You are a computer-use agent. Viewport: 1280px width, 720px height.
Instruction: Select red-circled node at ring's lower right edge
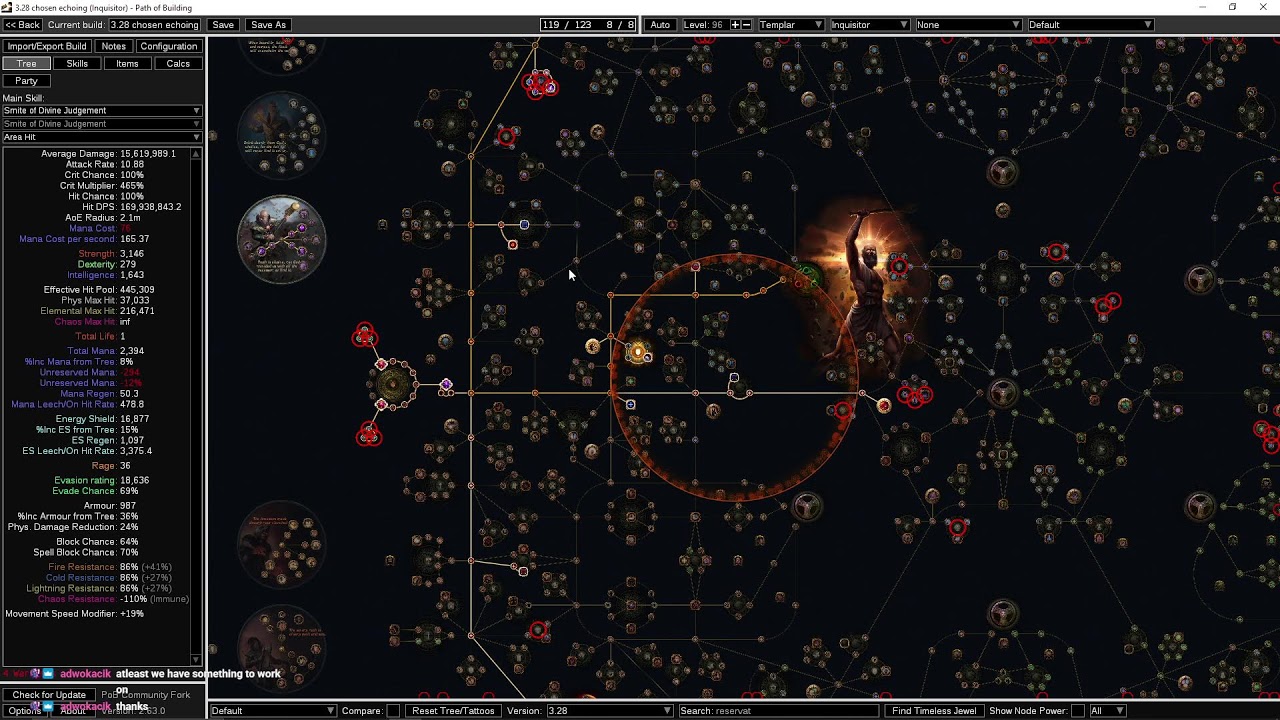[842, 410]
